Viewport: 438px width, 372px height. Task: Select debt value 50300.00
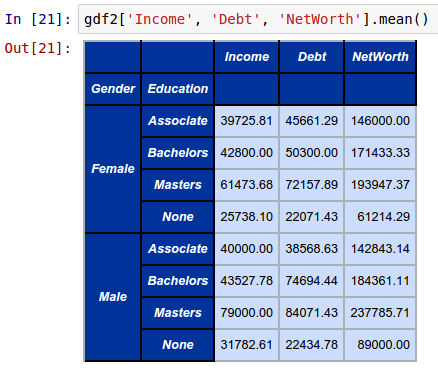(312, 153)
